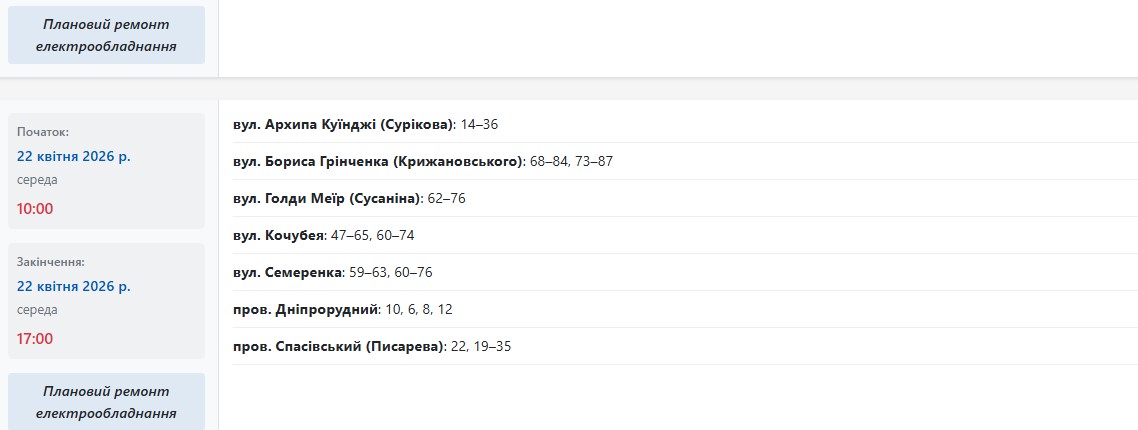Click 'Плановий ремонт електрообладнання' badge above 'Початок:'
1138x430 pixels.
pyautogui.click(x=106, y=35)
